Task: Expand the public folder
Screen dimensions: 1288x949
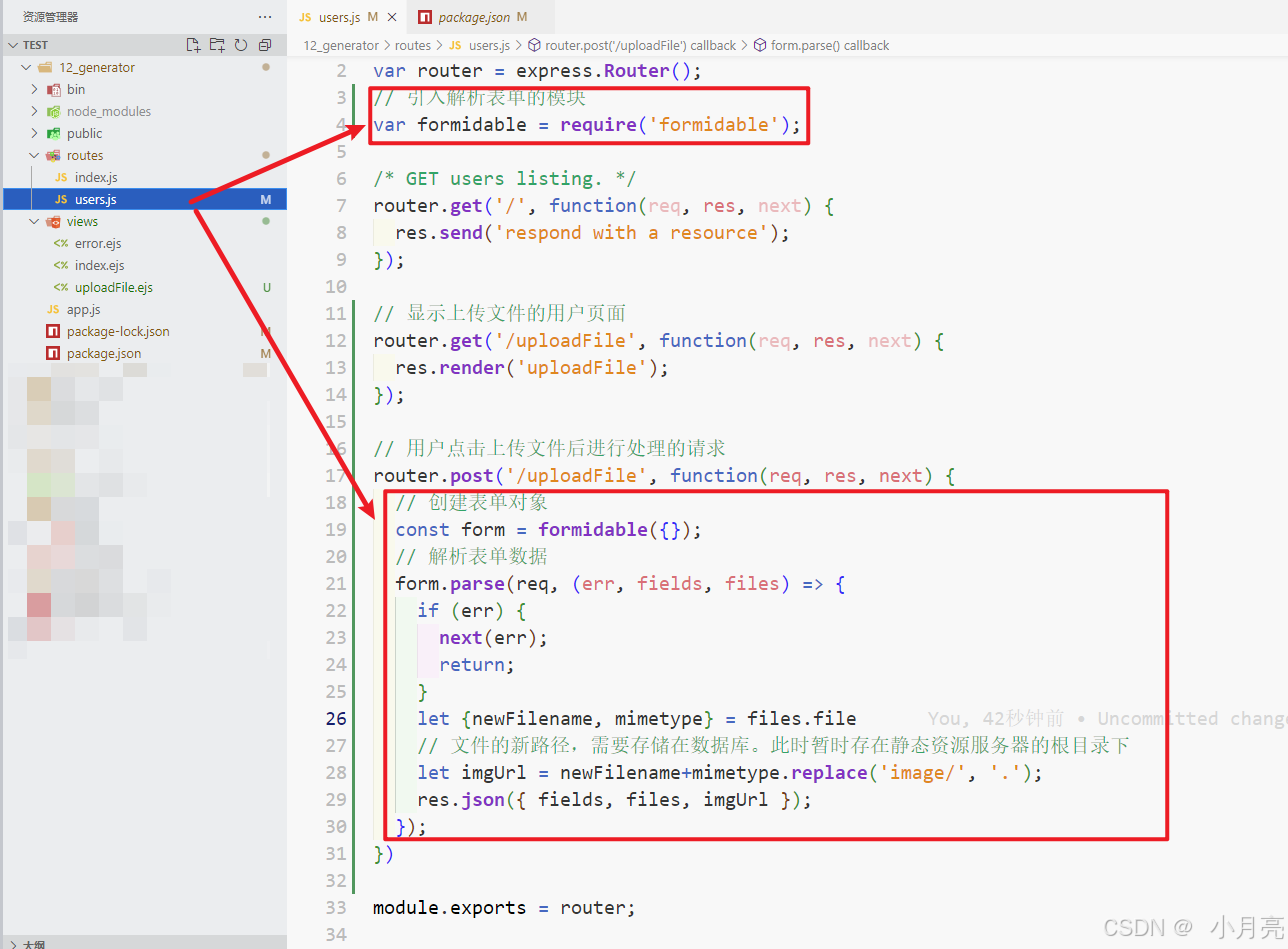Action: tap(34, 133)
